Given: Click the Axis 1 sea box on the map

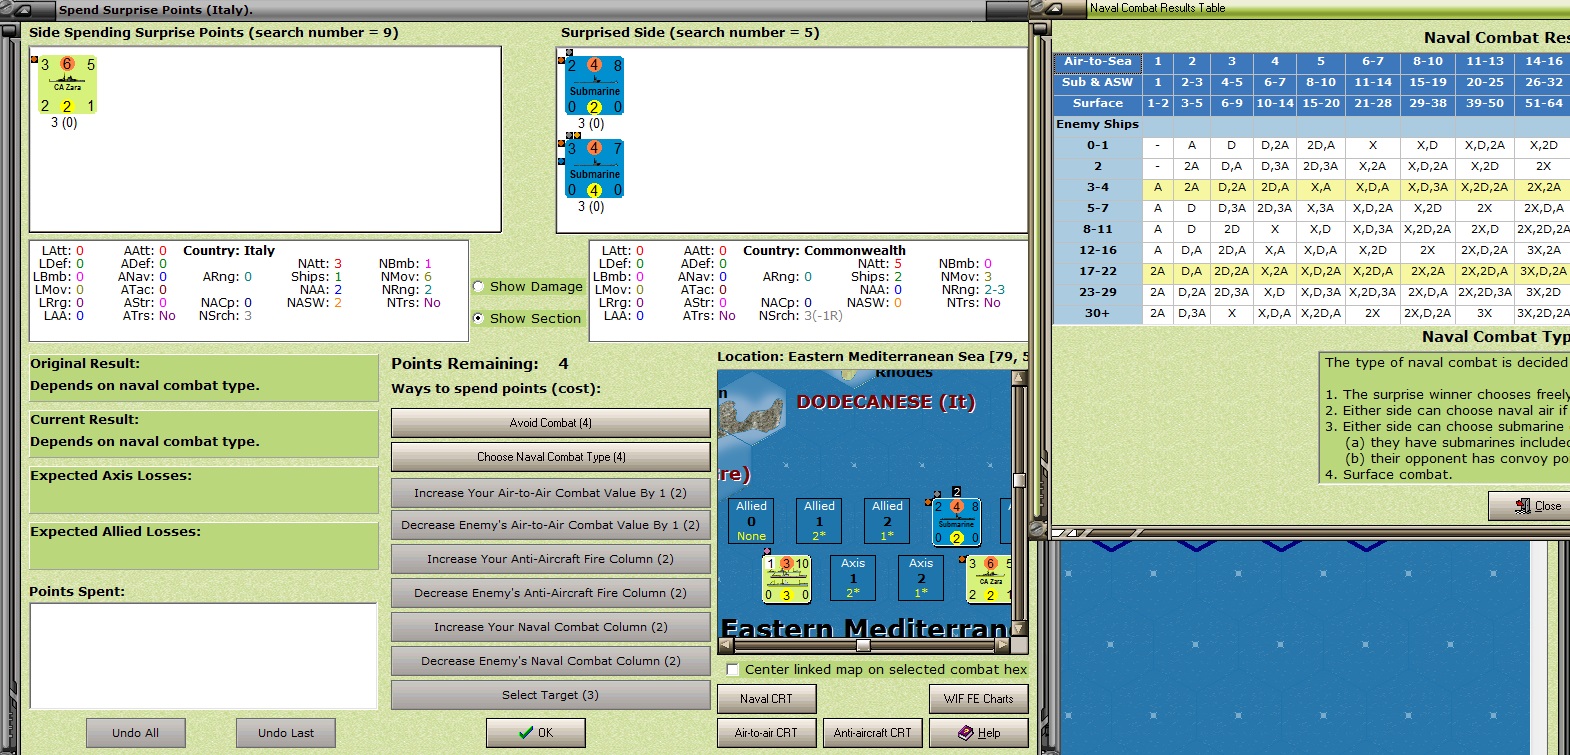Looking at the screenshot, I should click(853, 578).
